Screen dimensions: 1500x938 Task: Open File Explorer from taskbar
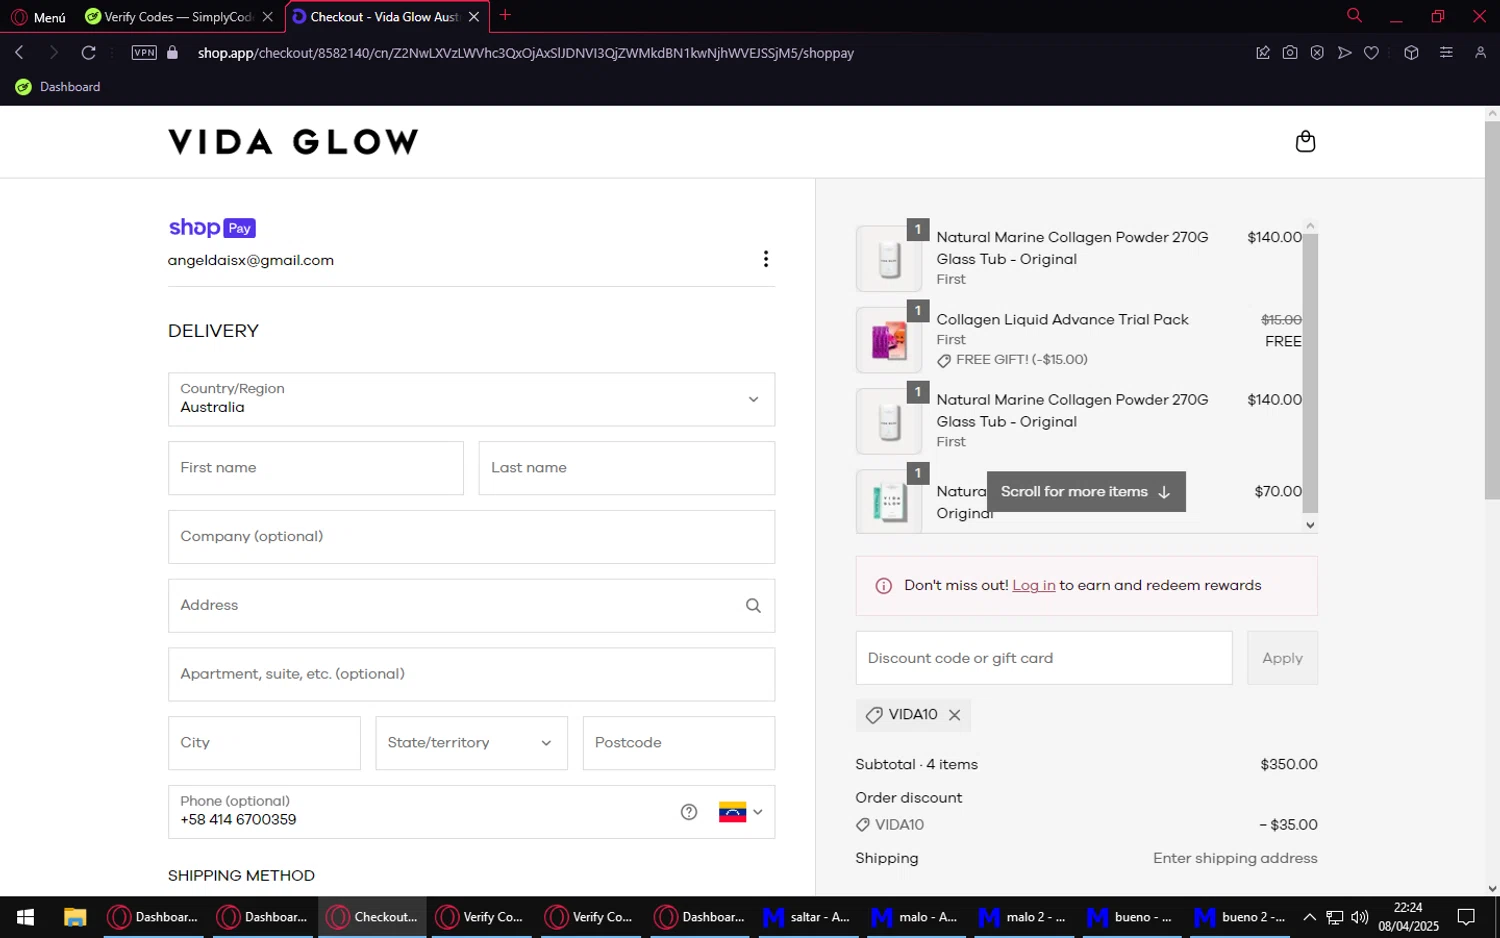tap(75, 917)
